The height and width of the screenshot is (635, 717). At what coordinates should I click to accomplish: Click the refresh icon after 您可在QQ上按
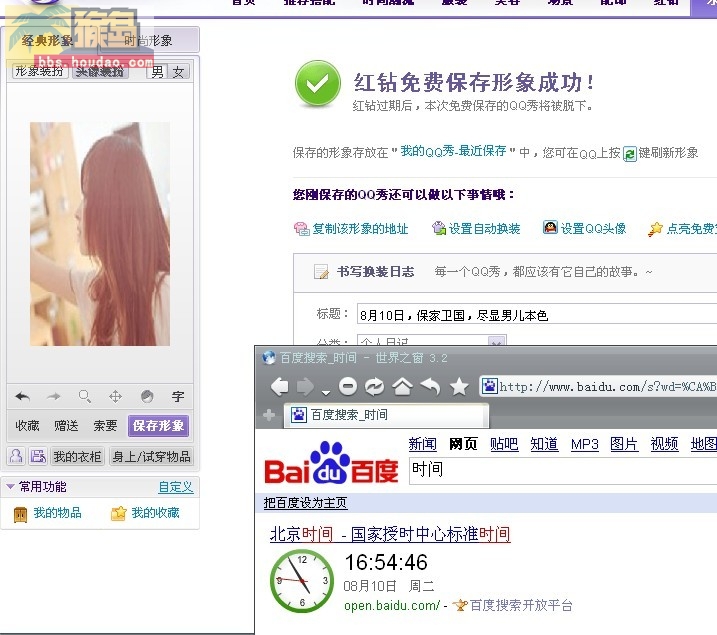coord(630,154)
